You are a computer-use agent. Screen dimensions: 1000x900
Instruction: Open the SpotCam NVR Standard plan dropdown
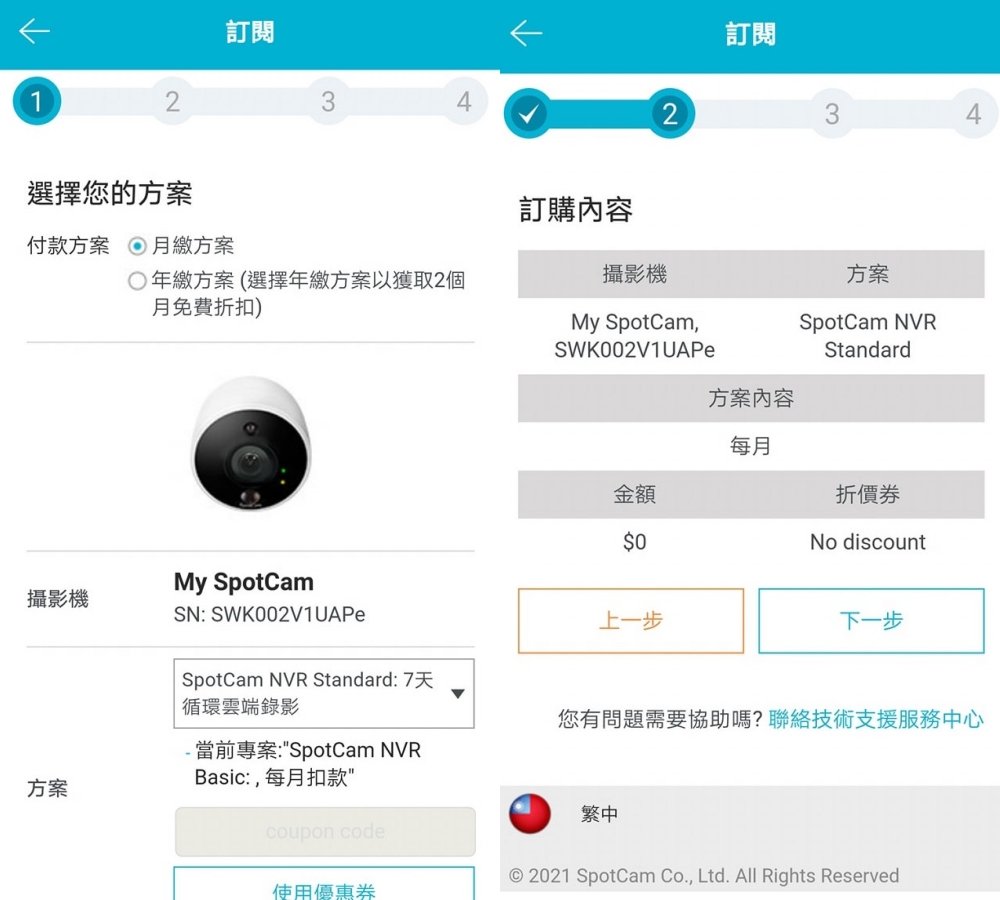(x=324, y=693)
